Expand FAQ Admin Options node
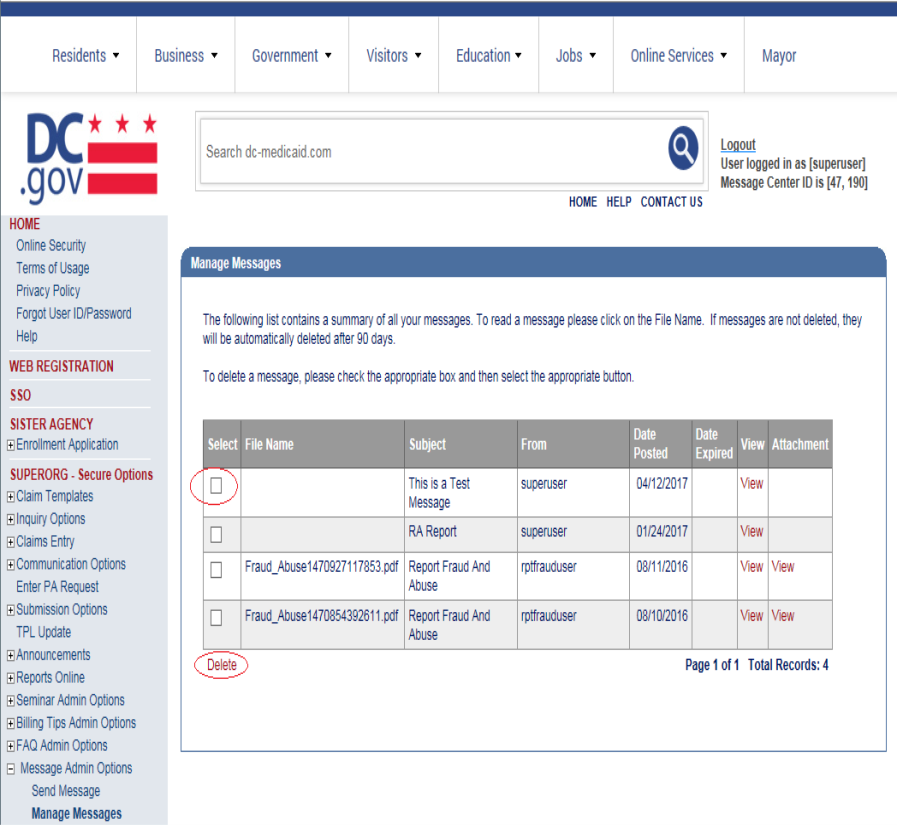 (x=11, y=746)
